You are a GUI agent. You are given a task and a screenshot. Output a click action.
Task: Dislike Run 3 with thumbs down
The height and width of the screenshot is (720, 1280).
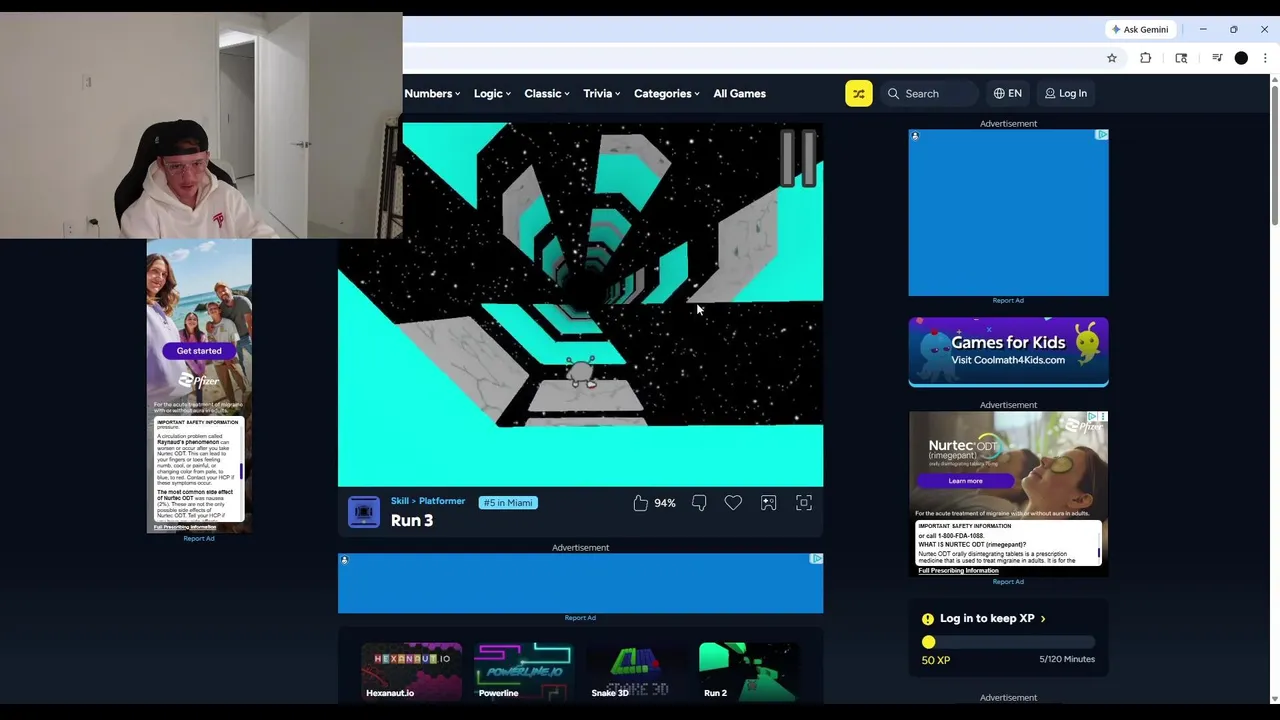[x=699, y=503]
